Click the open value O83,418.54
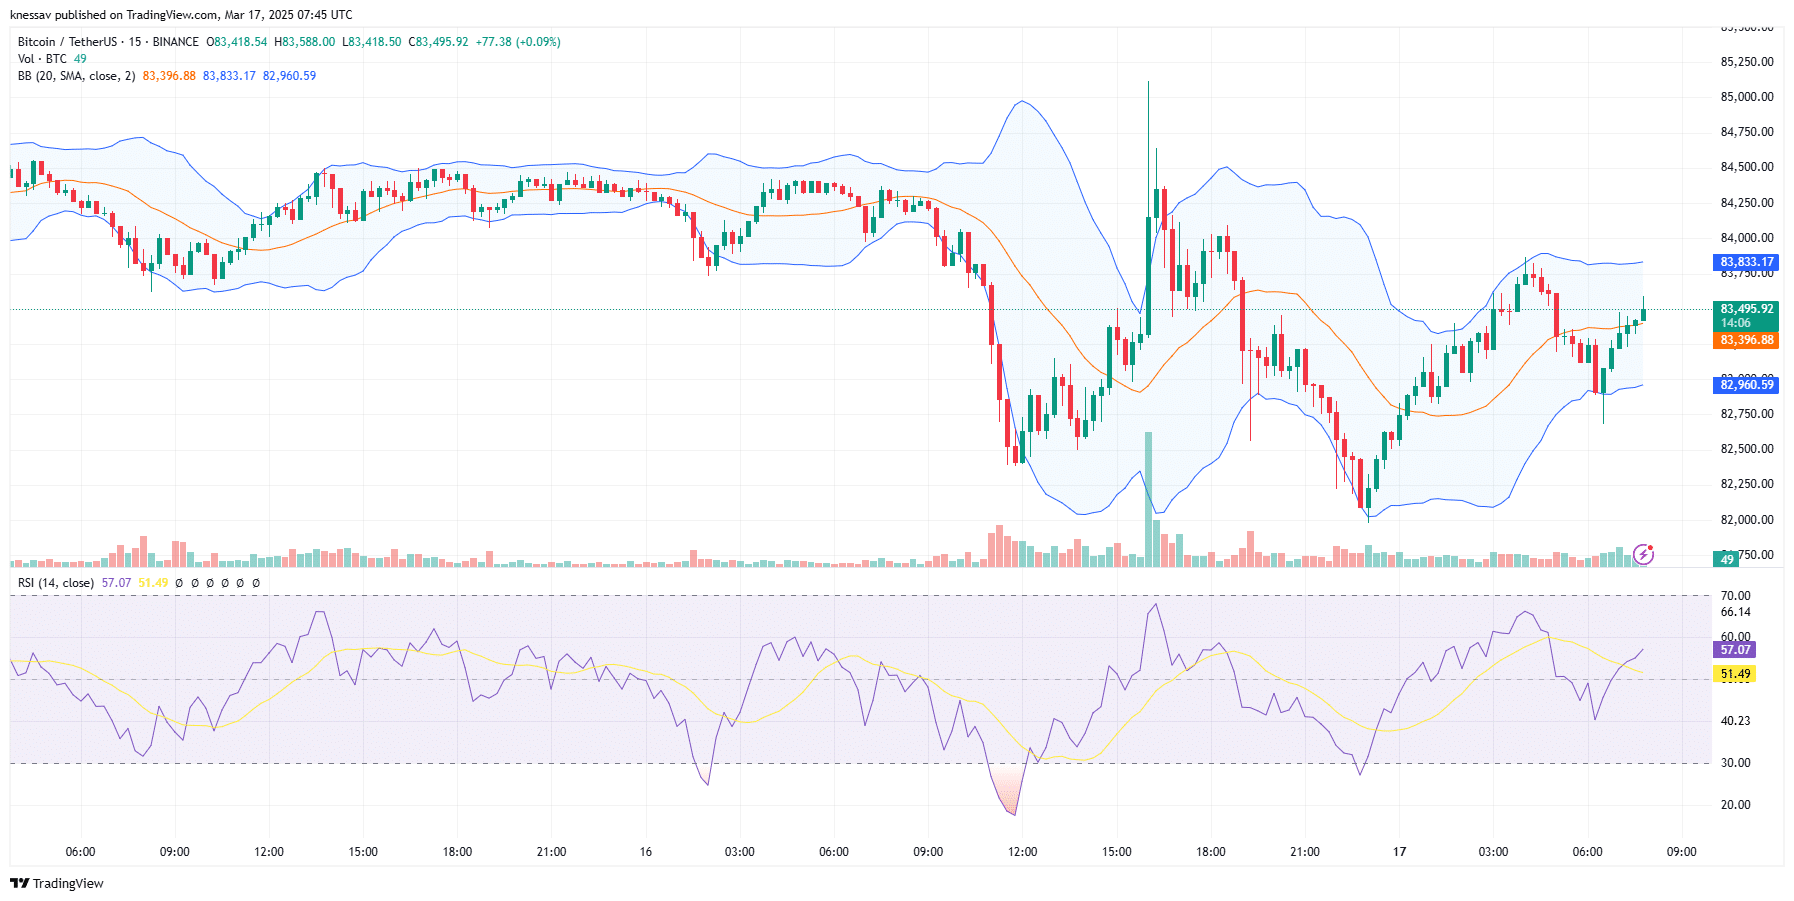The width and height of the screenshot is (1794, 901). tap(237, 42)
